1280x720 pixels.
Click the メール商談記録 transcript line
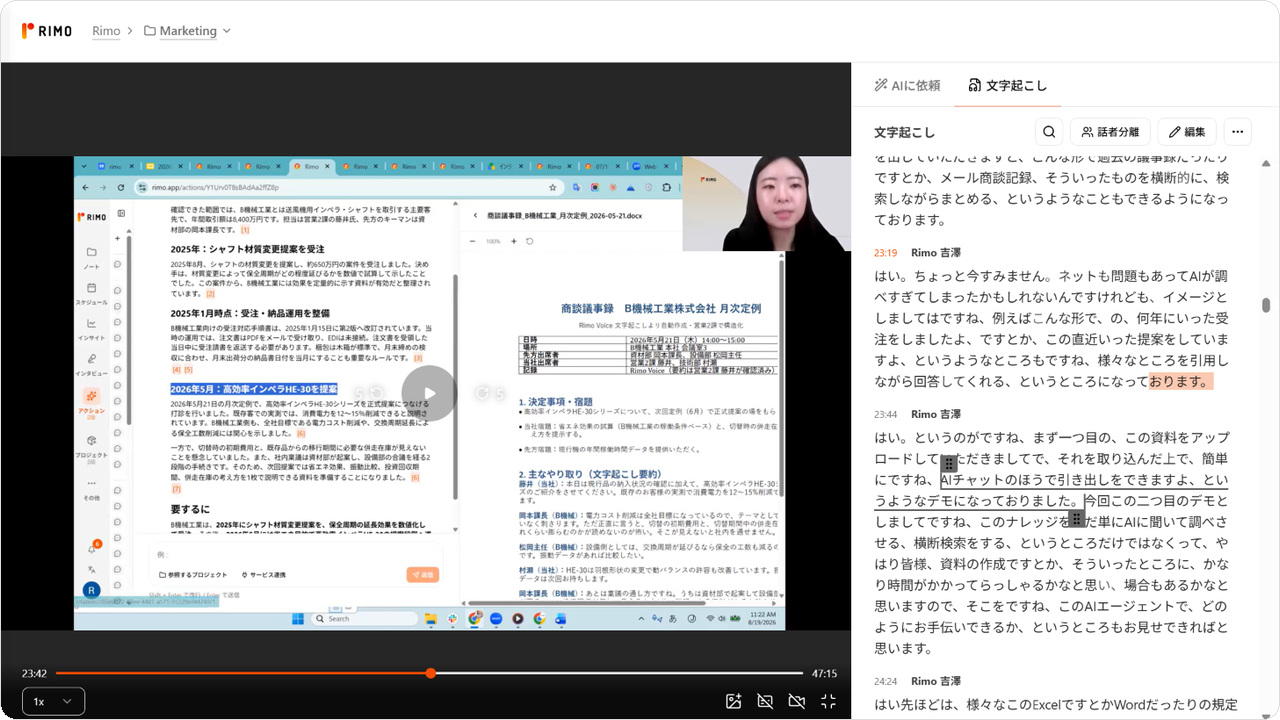point(1051,177)
